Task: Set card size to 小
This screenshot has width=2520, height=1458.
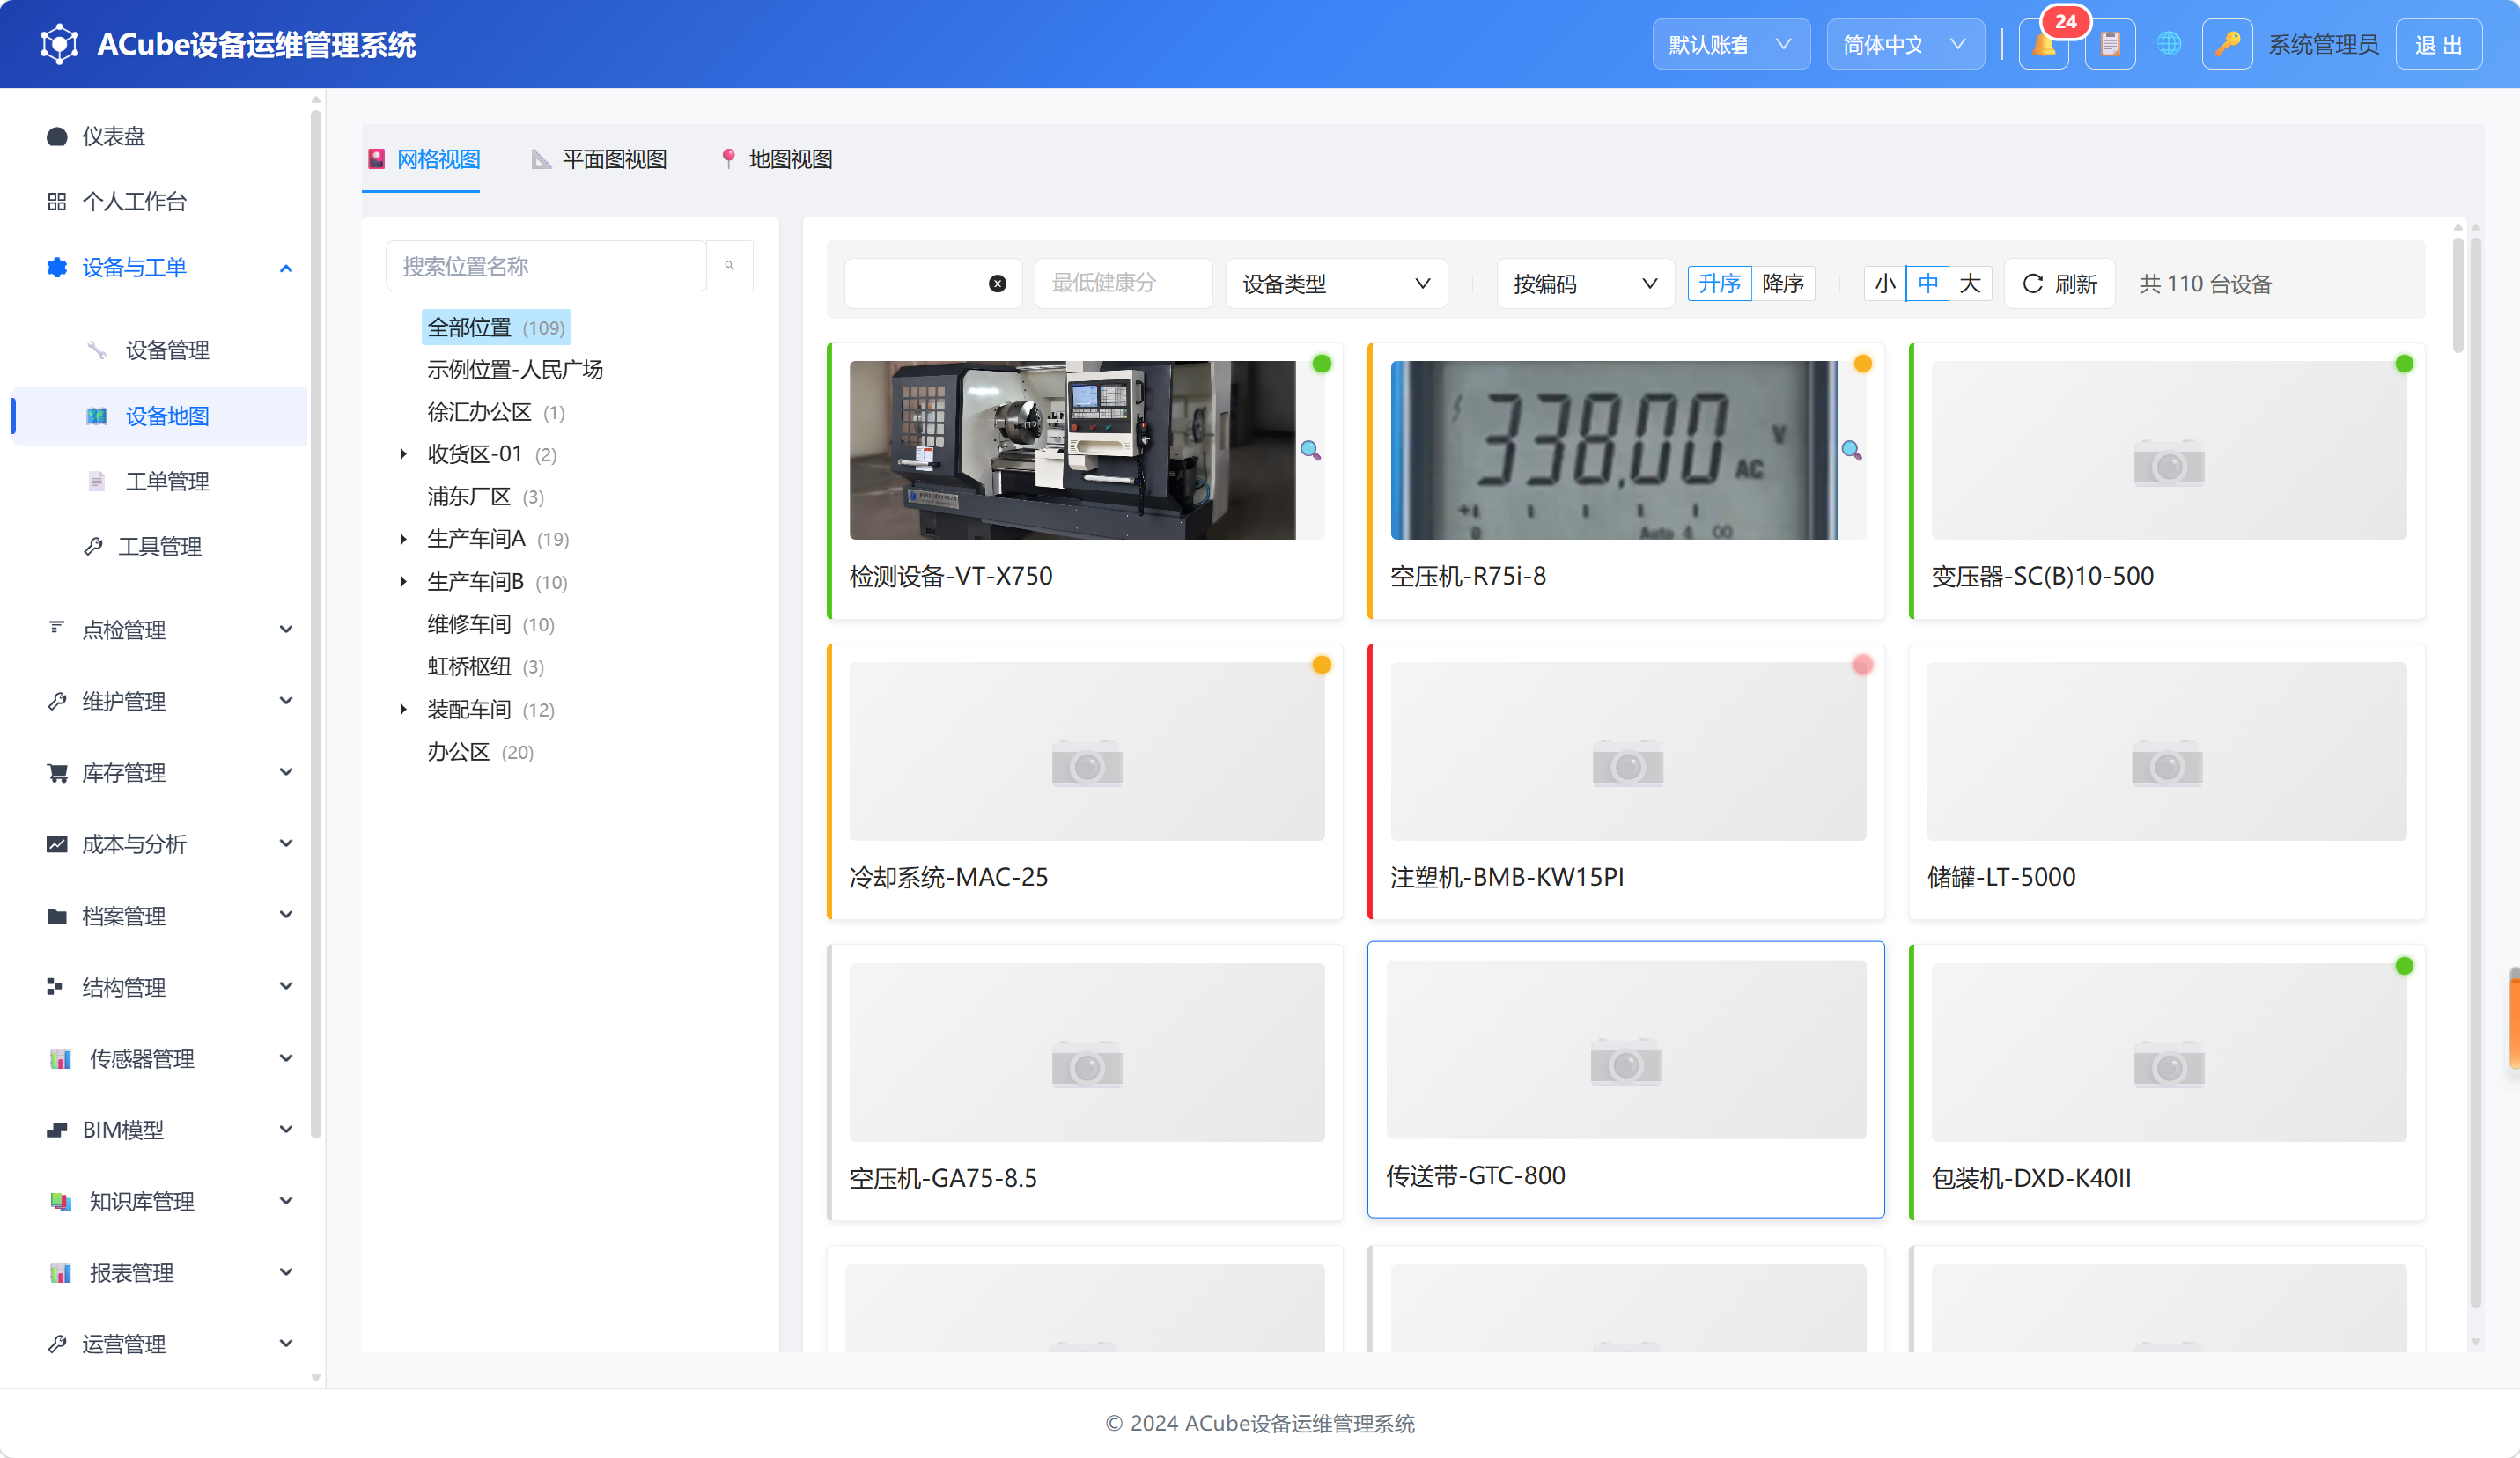Action: pos(1885,284)
